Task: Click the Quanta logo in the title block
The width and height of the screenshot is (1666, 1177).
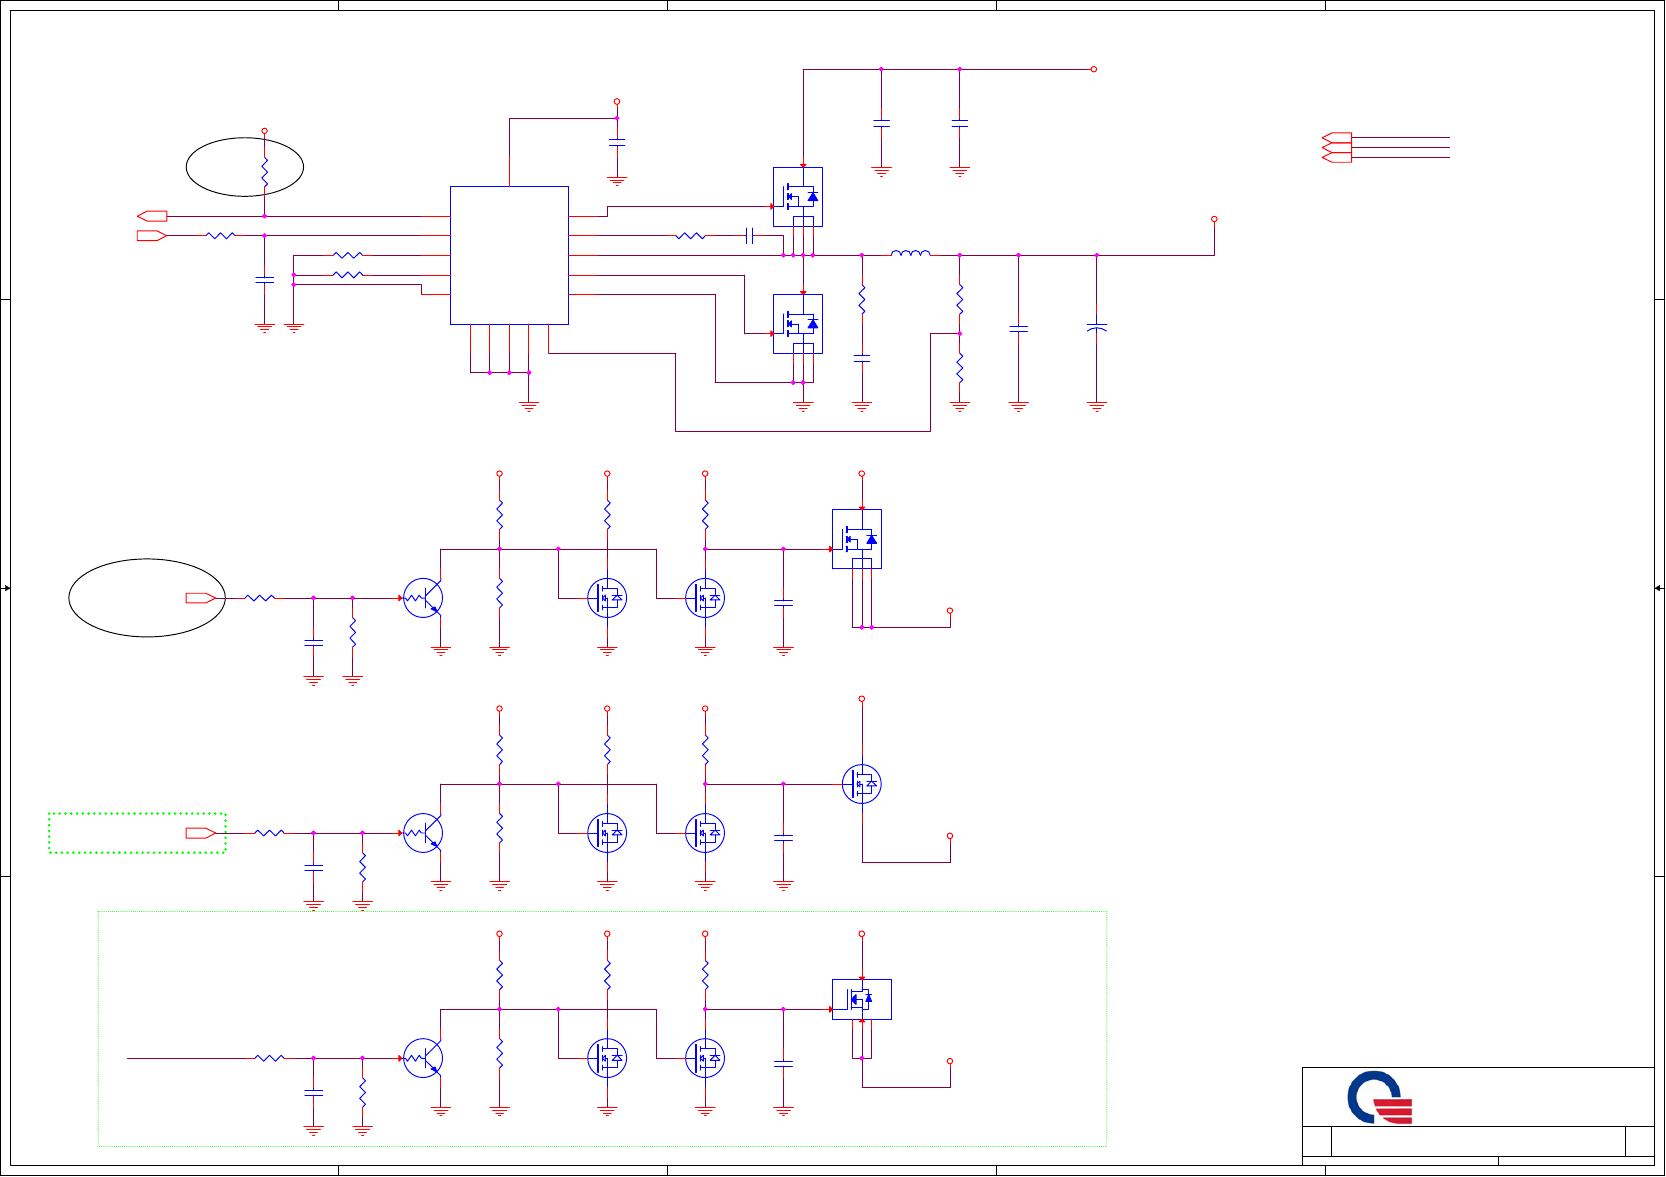Action: coord(1380,1098)
